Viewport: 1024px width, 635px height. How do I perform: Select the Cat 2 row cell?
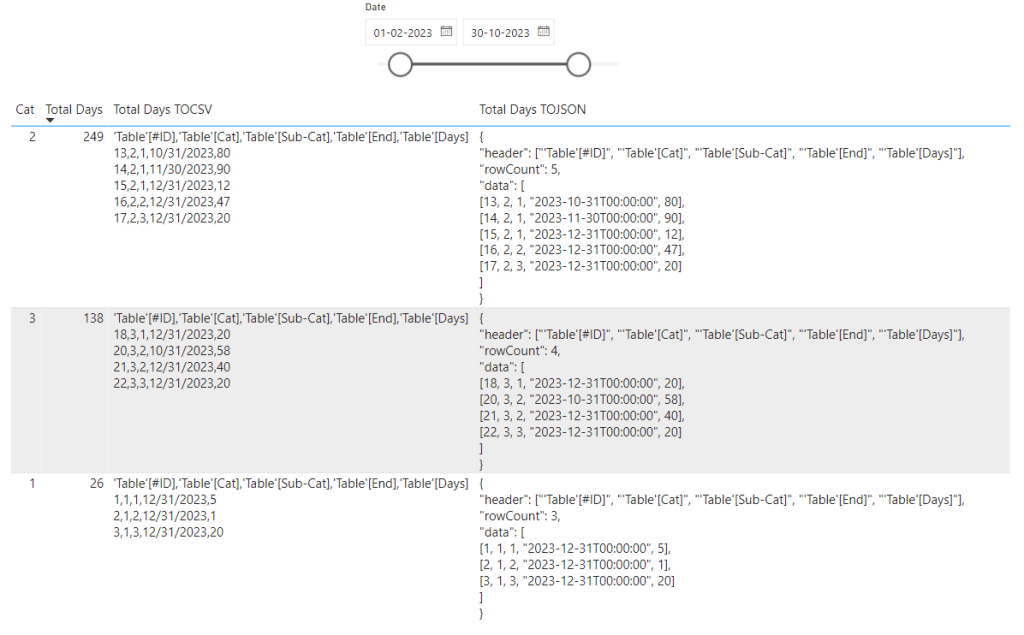[x=31, y=137]
